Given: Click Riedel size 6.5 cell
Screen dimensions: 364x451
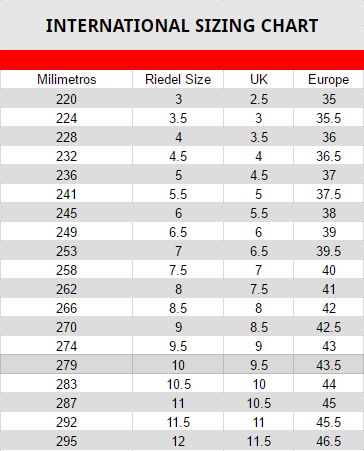Looking at the screenshot, I should point(178,232).
